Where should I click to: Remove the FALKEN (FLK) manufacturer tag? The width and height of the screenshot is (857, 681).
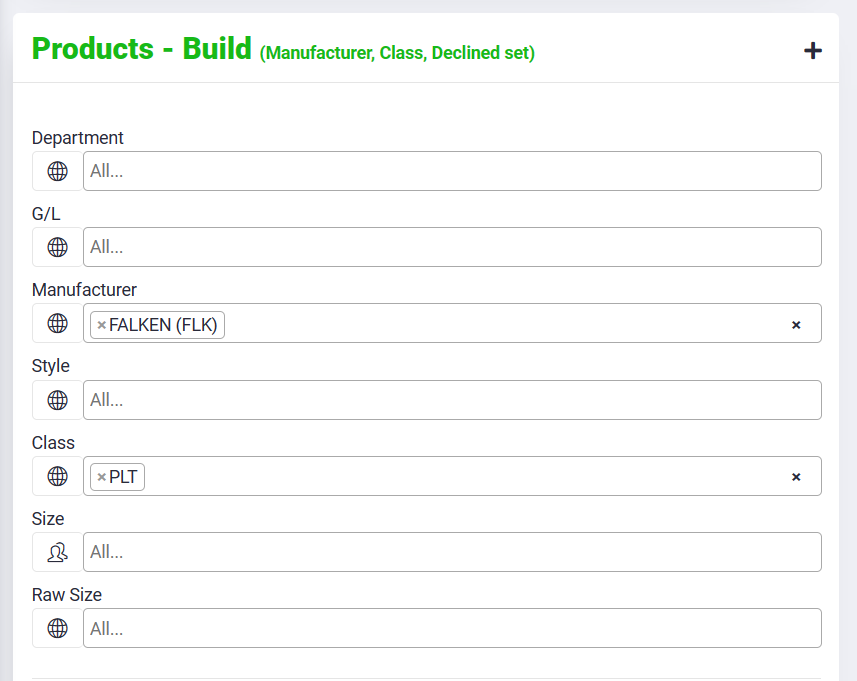(102, 325)
